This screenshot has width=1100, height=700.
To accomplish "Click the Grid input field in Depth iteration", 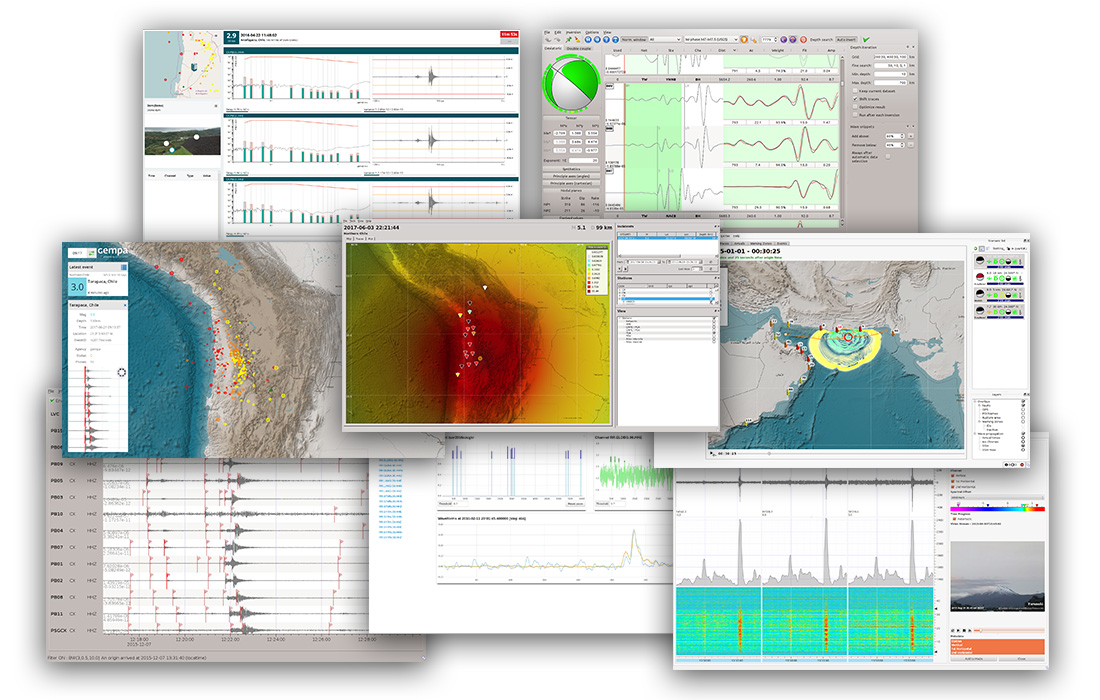I will point(890,57).
